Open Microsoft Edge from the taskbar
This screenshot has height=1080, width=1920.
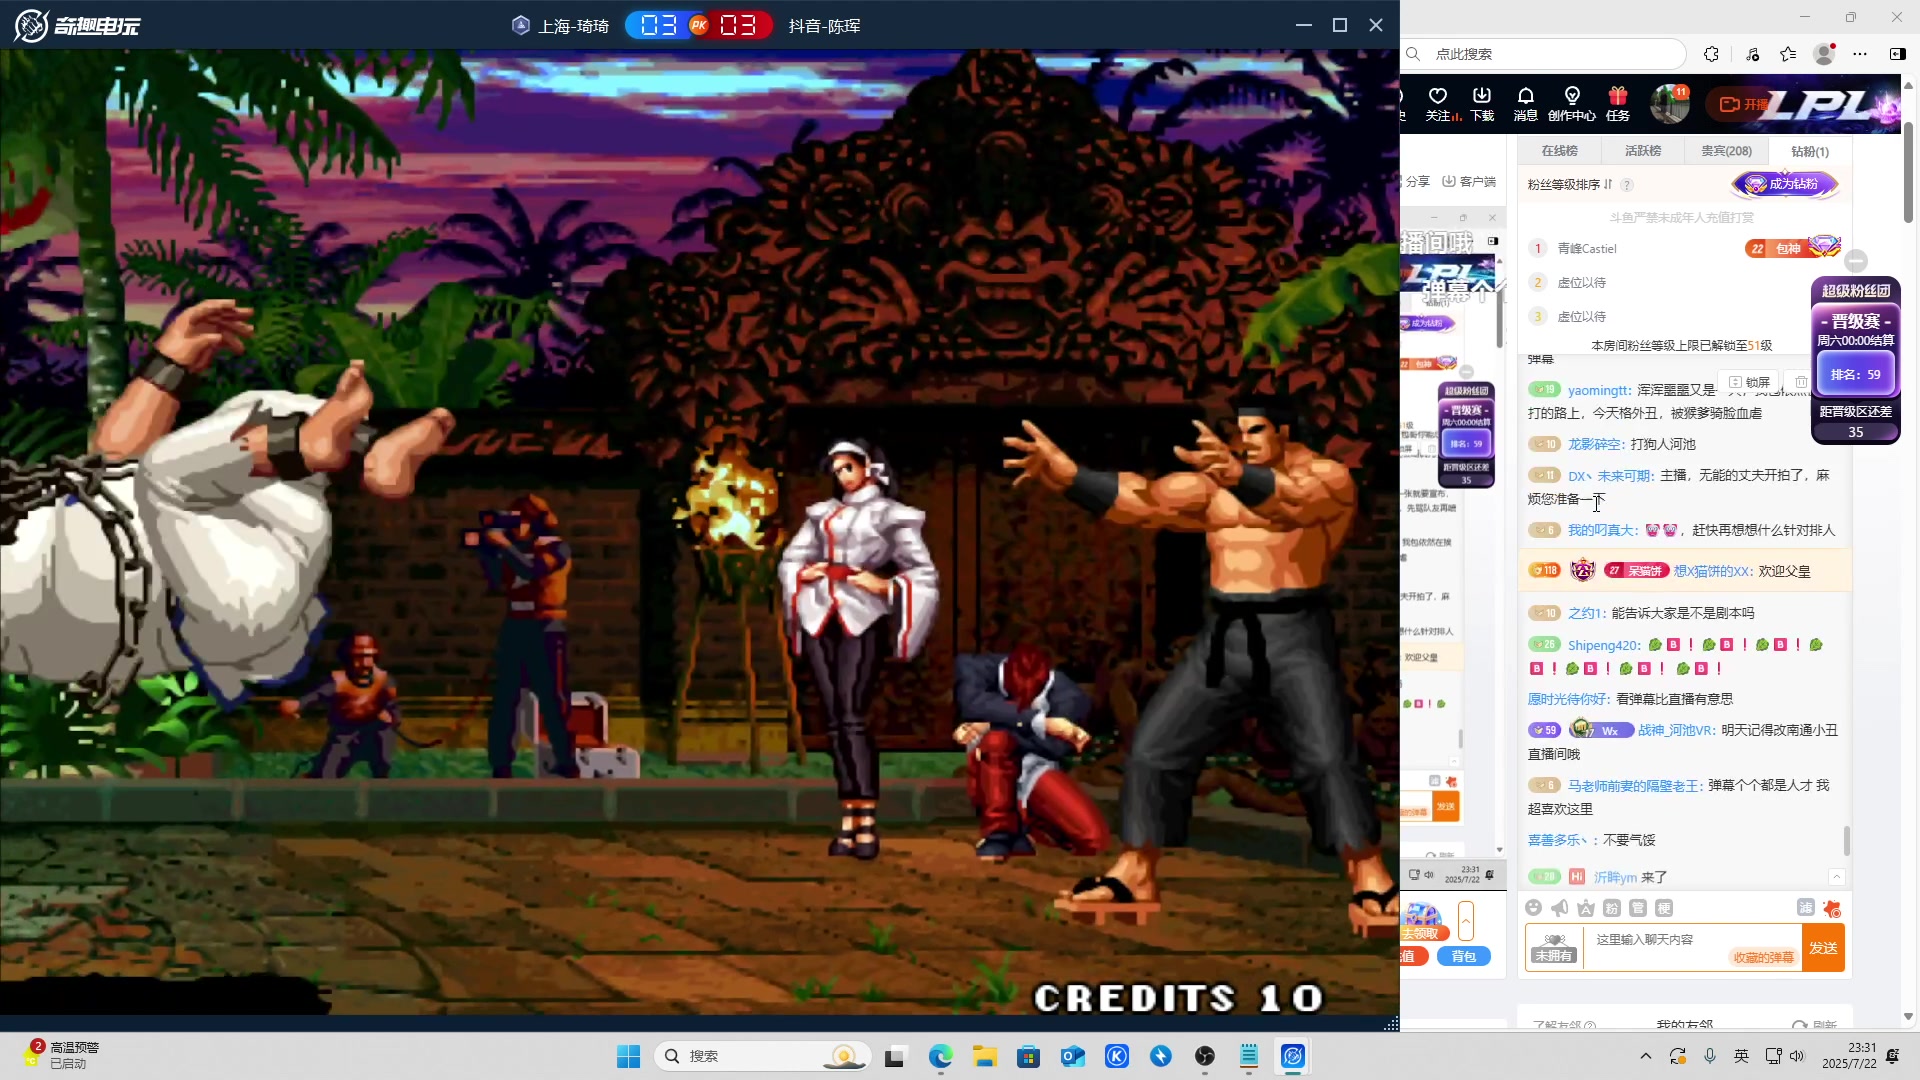[940, 1056]
